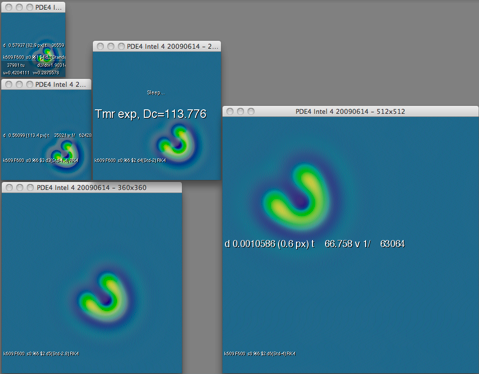Click the 'PDE4 Intel 4 20090614 - 2...' title

[172, 47]
